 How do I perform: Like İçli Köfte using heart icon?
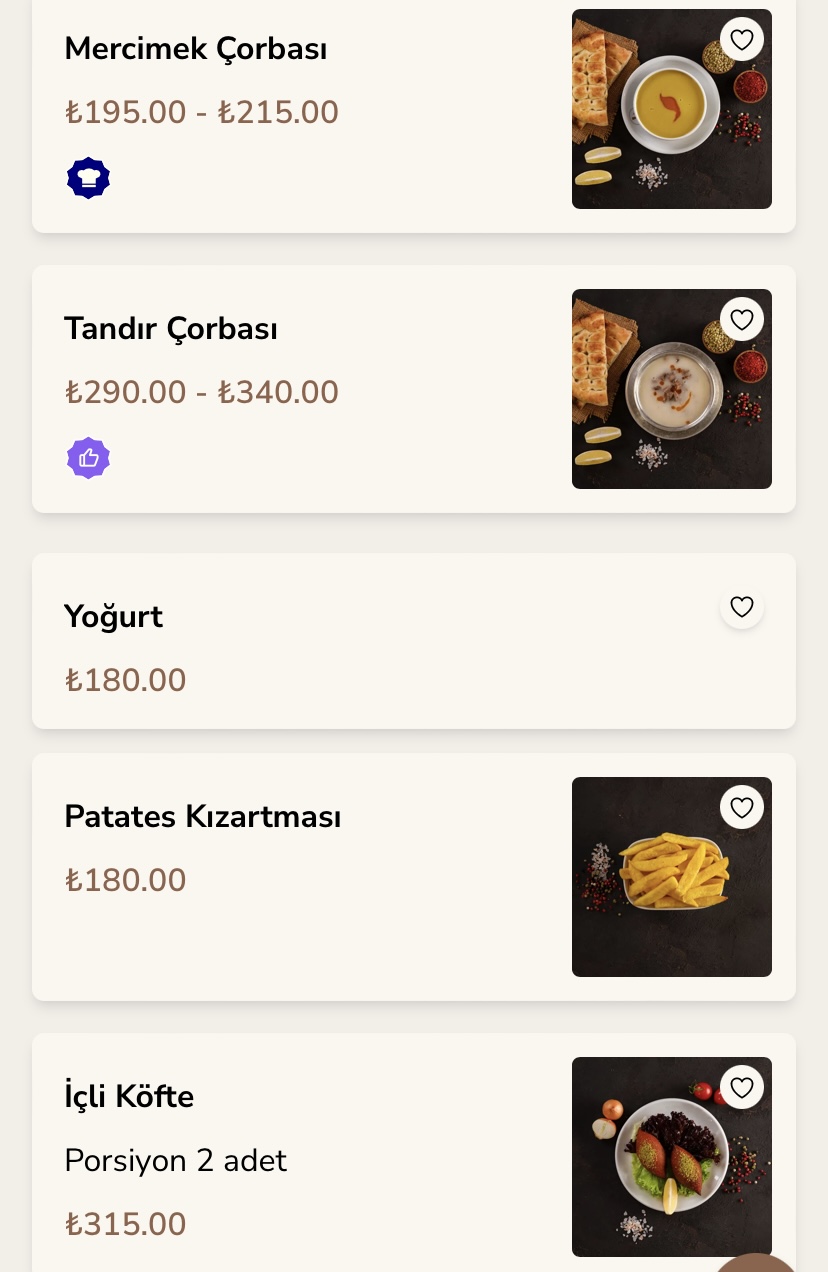tap(741, 1088)
